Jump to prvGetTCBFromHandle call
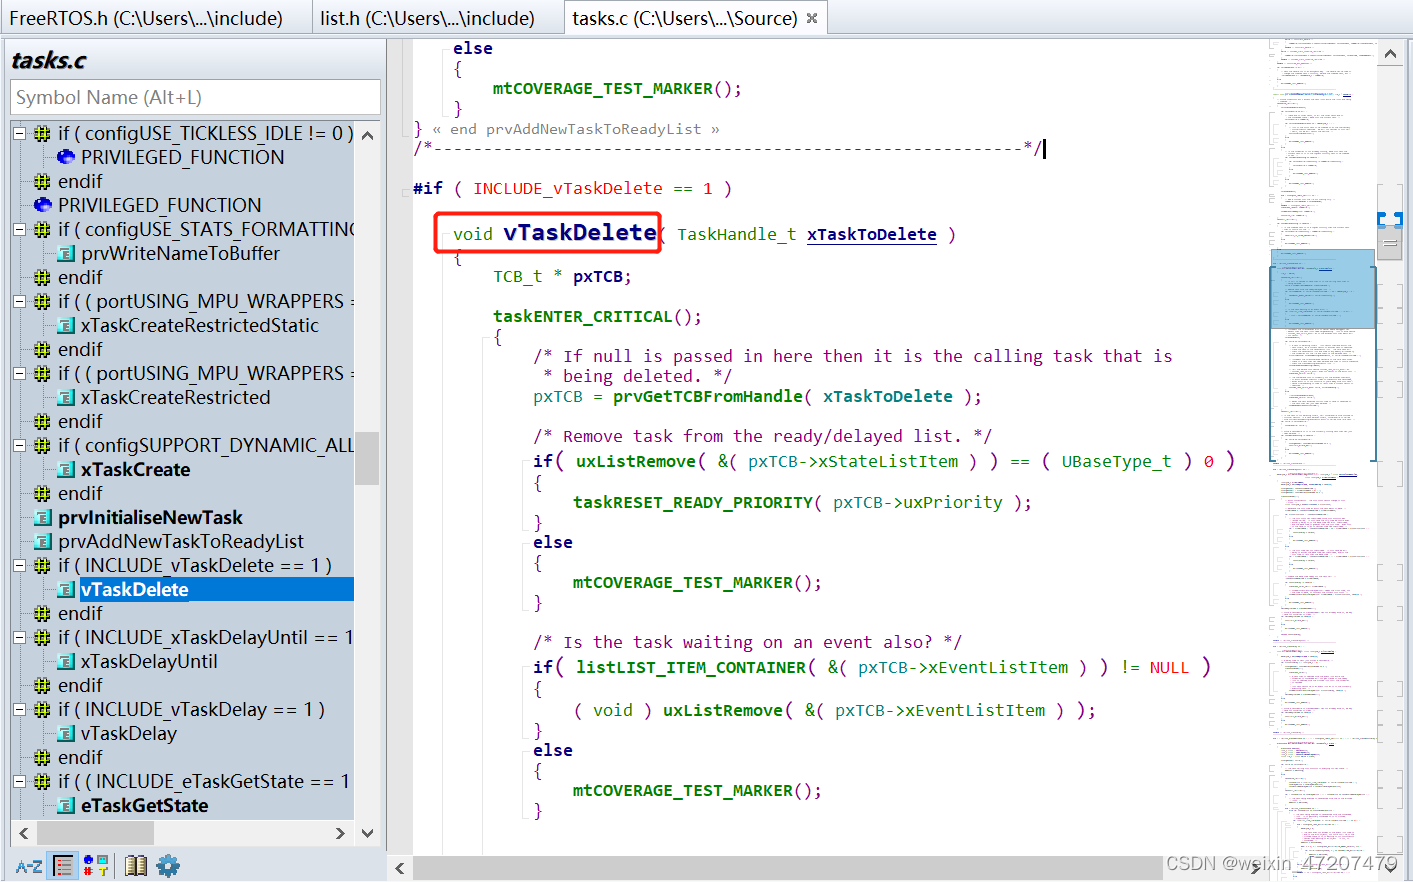 708,396
